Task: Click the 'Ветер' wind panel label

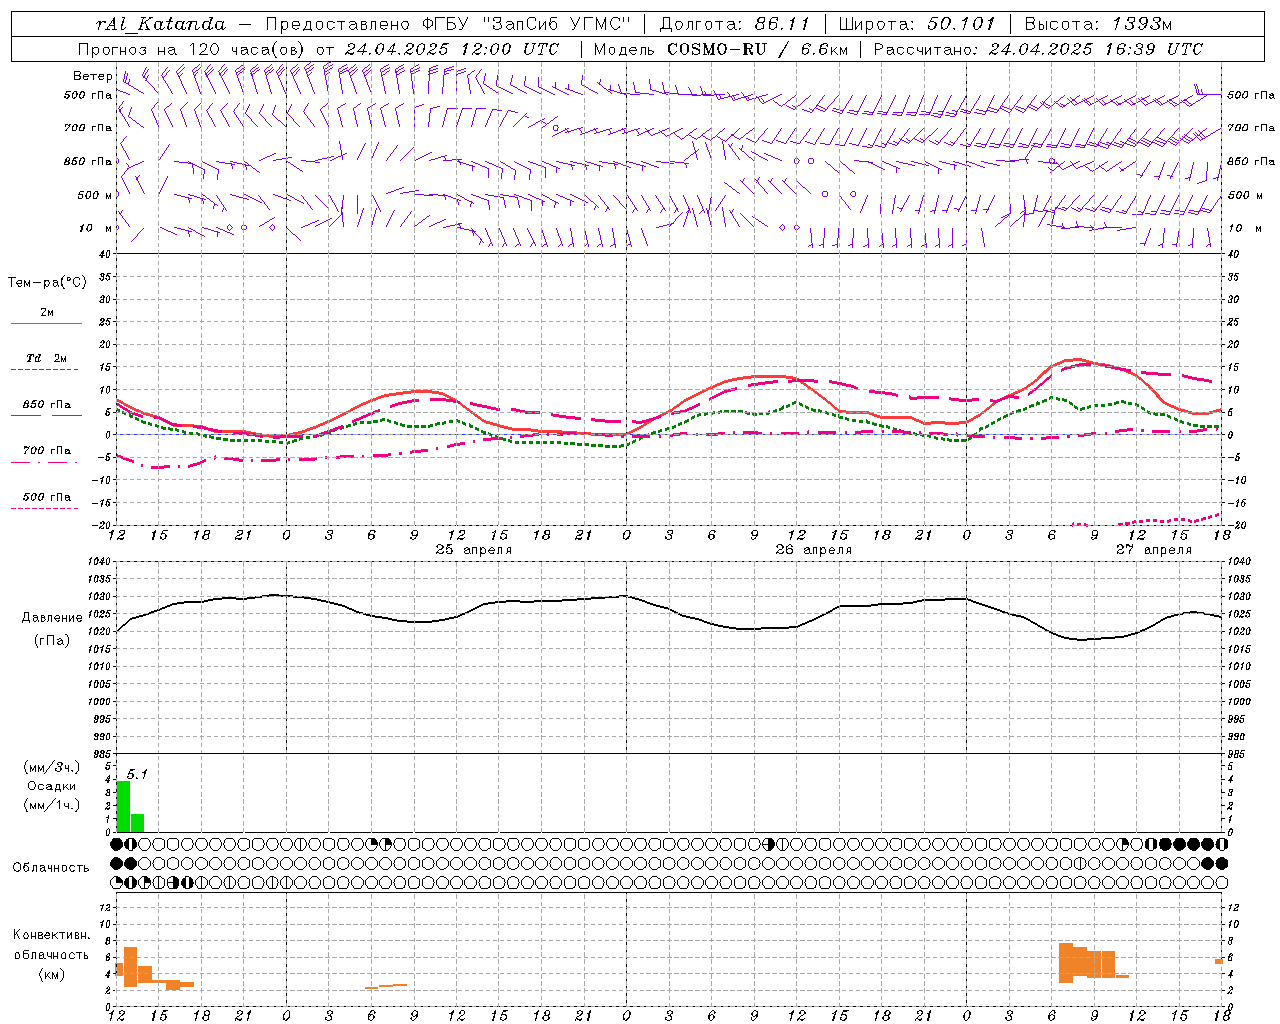Action: pyautogui.click(x=93, y=76)
